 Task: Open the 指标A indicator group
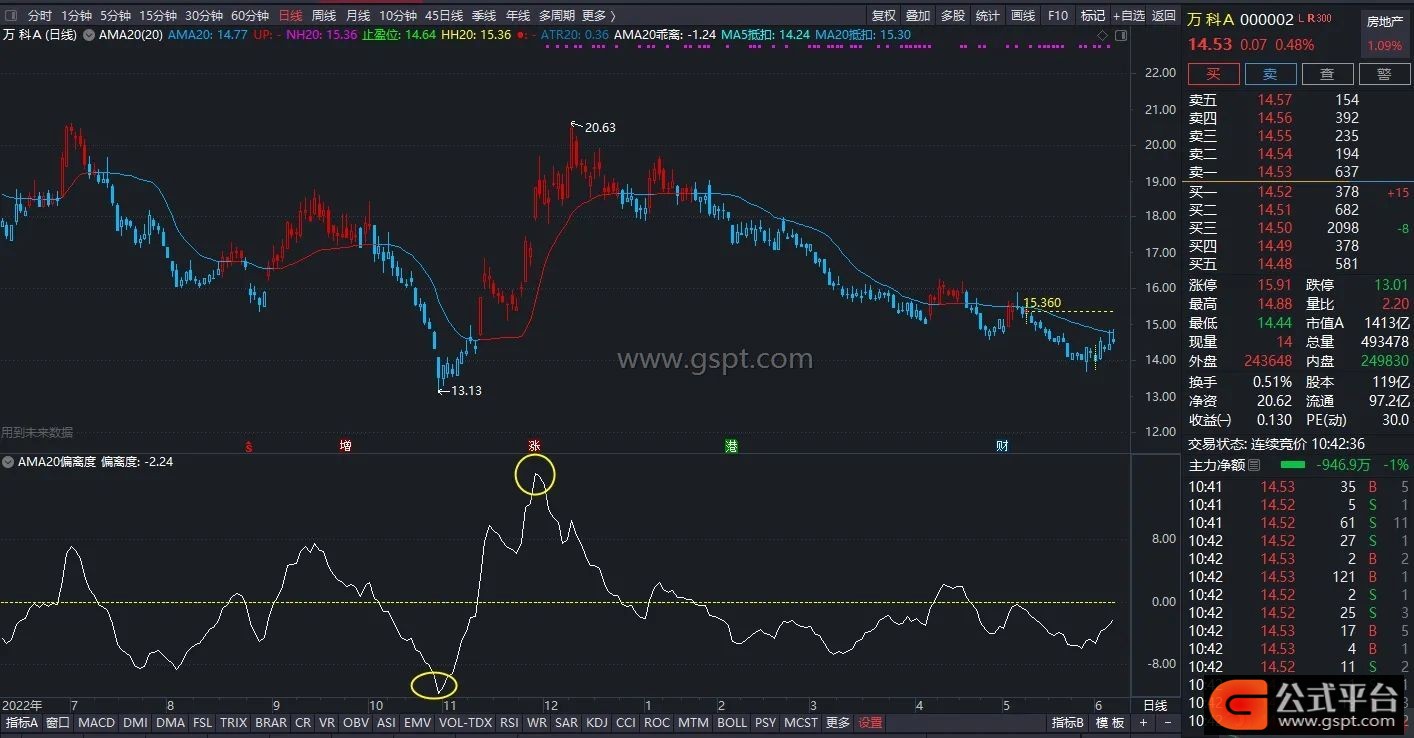coord(22,722)
